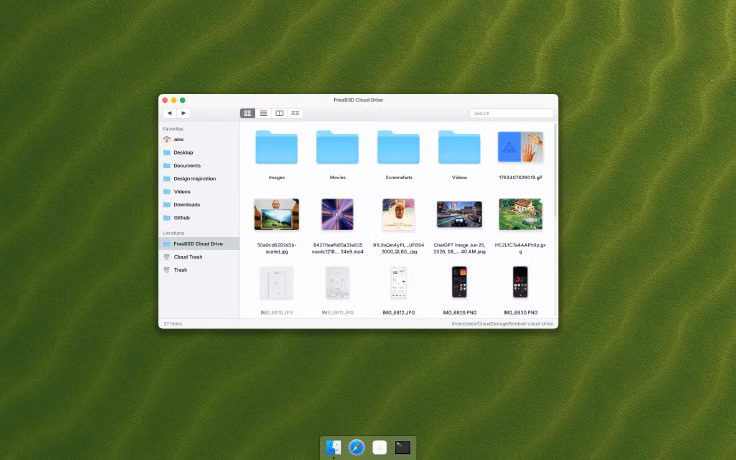Select the Movies folder icon

pyautogui.click(x=337, y=147)
